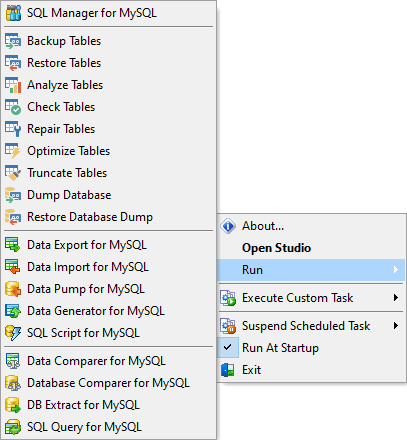Click the Exit label

click(252, 370)
